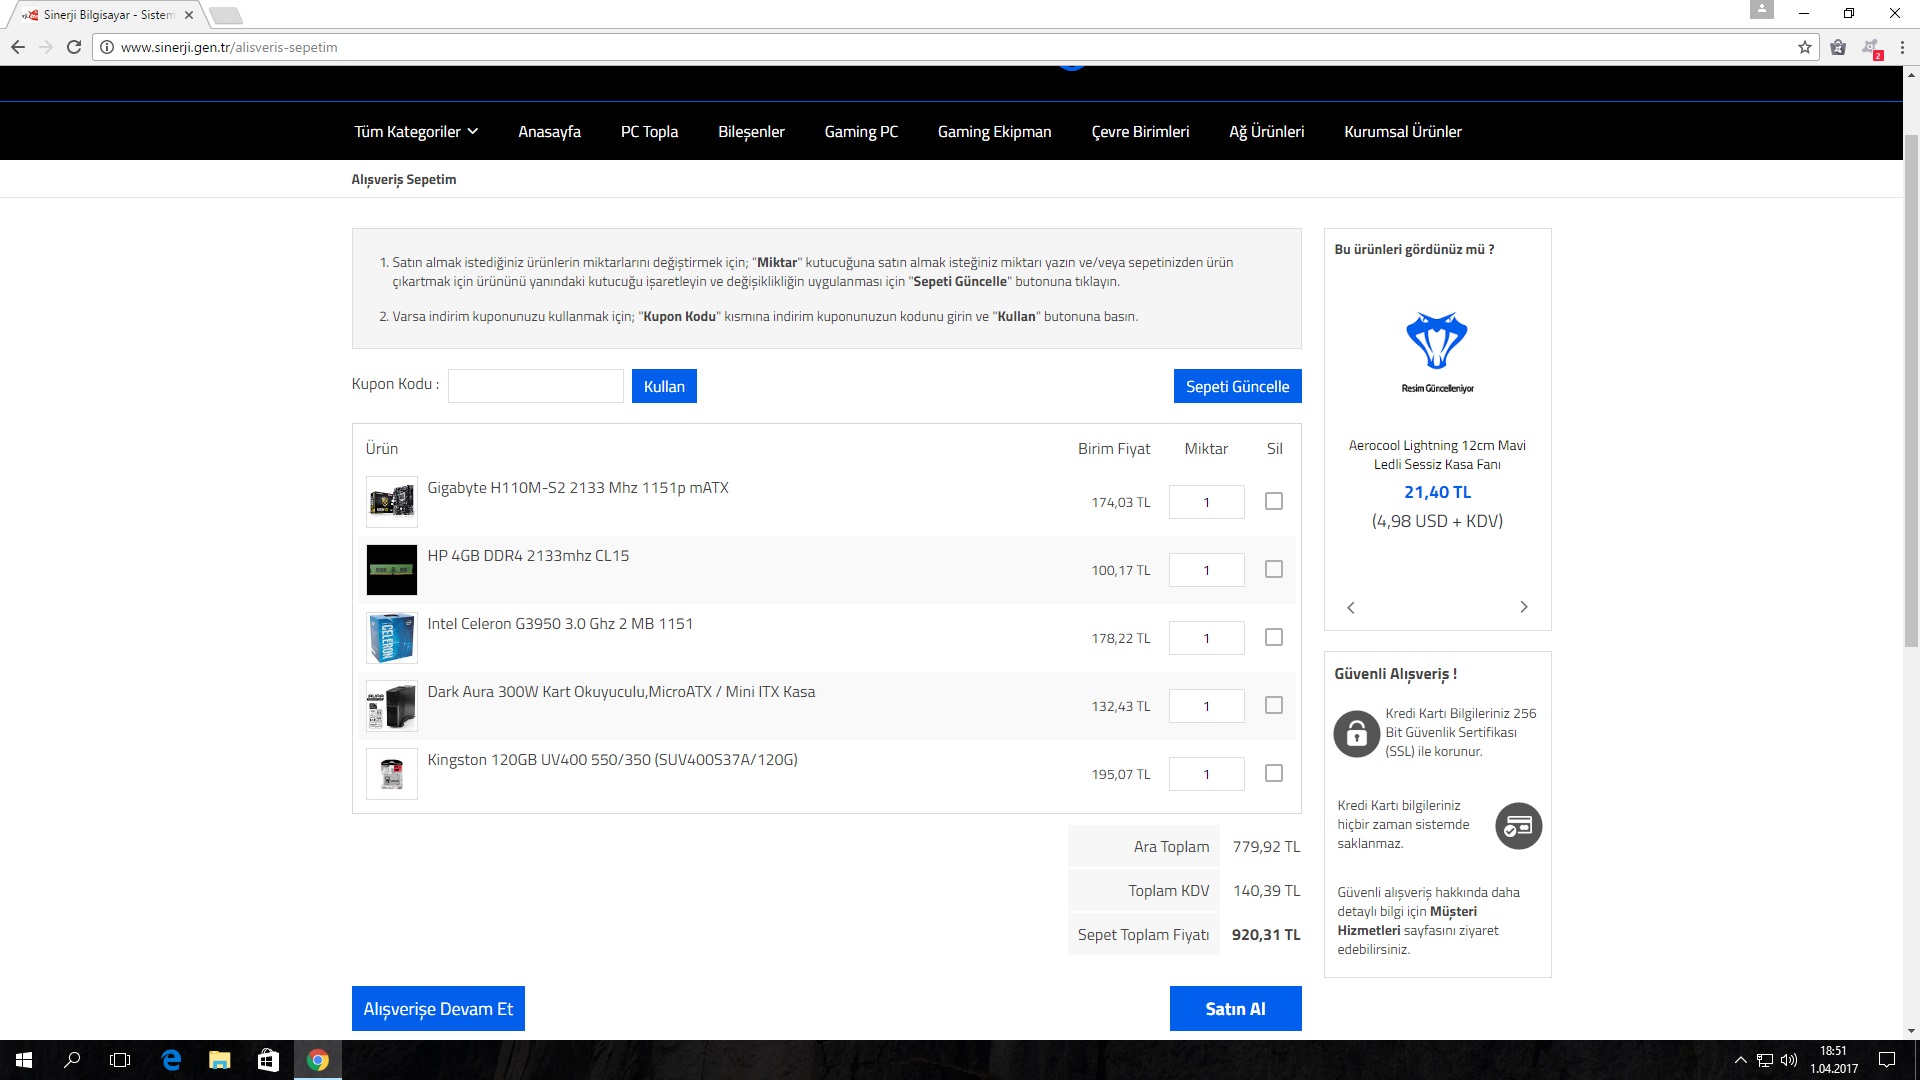Click the SSL padlock icon in Güvenli Alışveriş
The width and height of the screenshot is (1920, 1080).
(x=1357, y=734)
